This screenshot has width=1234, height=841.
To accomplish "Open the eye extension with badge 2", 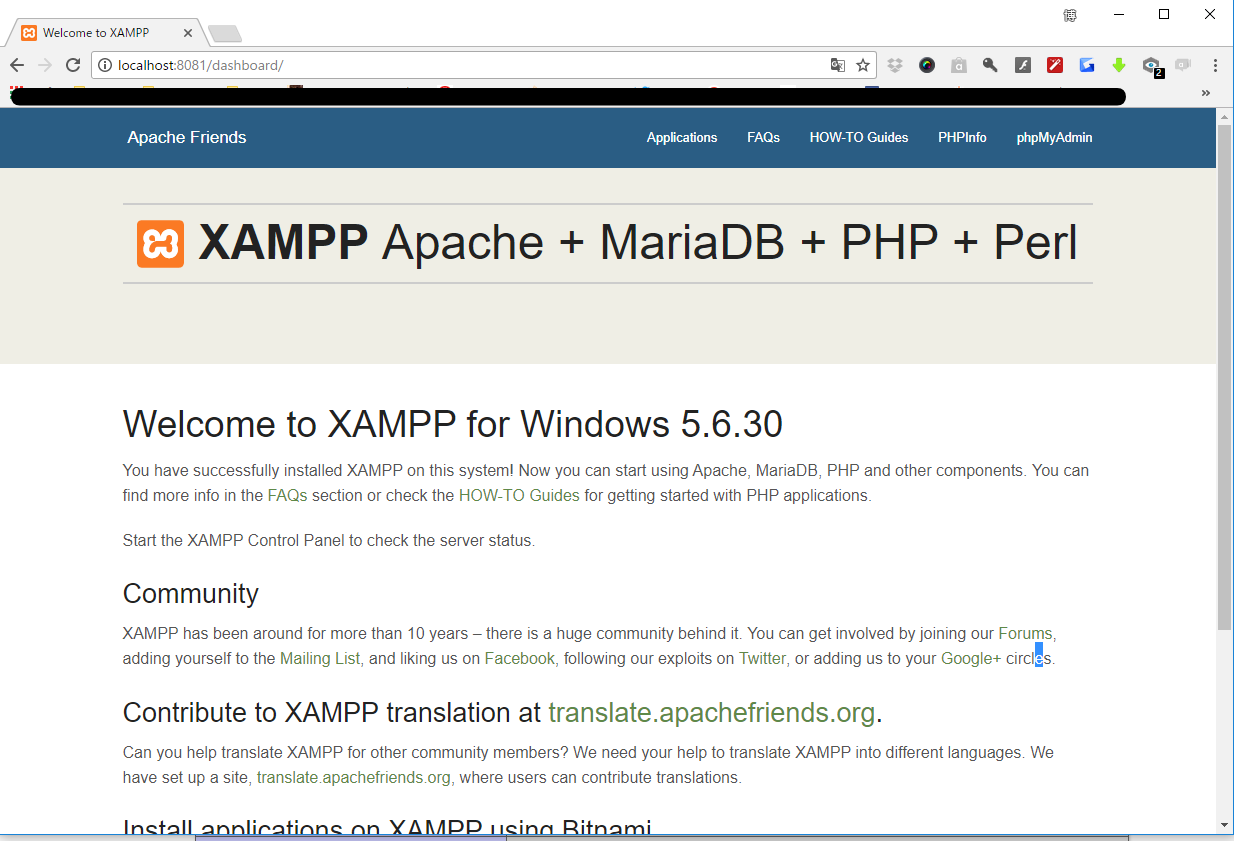I will tap(1152, 66).
